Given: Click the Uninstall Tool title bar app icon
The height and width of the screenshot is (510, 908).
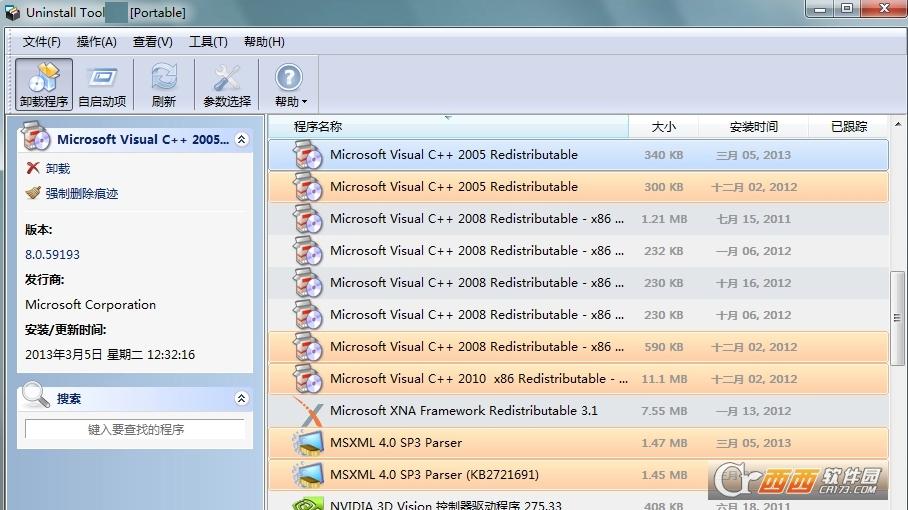Looking at the screenshot, I should 12,12.
